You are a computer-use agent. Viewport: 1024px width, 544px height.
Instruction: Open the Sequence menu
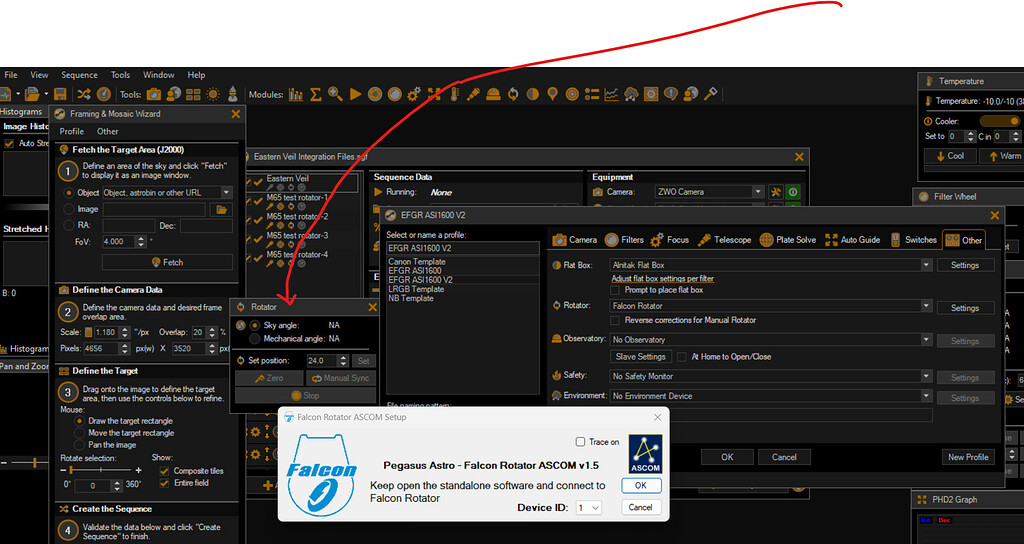pyautogui.click(x=79, y=75)
